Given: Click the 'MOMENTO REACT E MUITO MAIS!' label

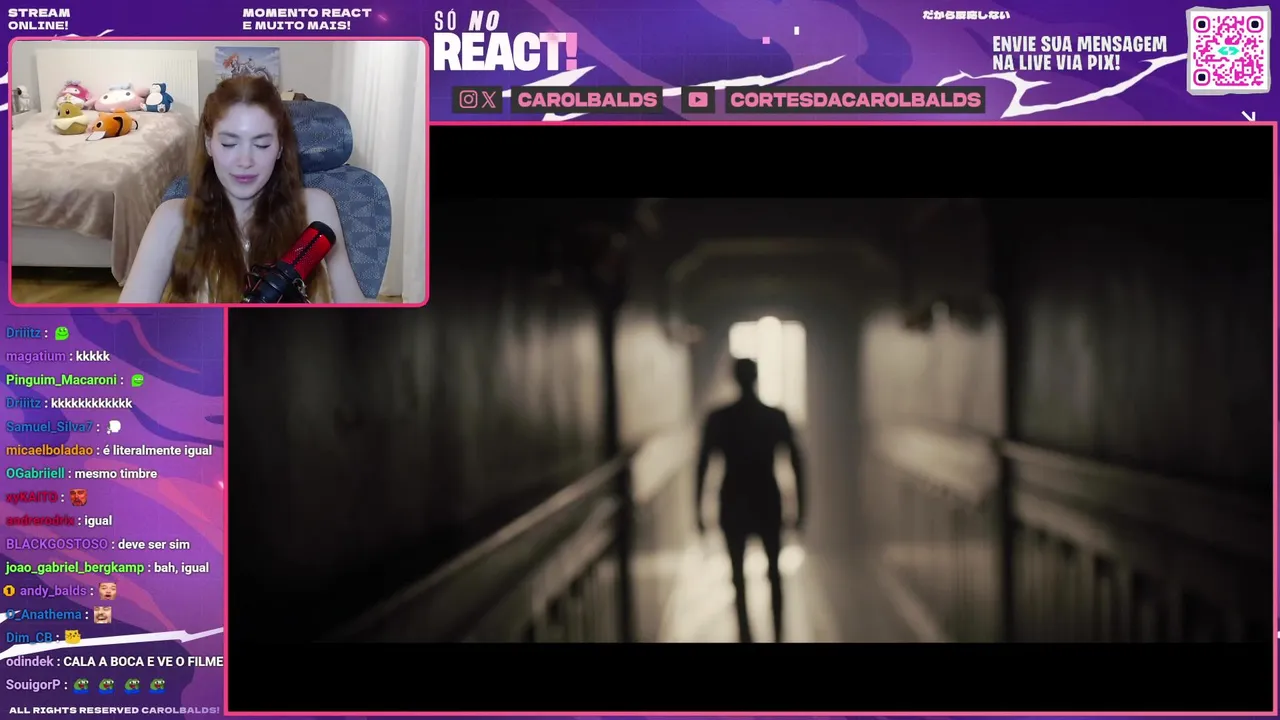Looking at the screenshot, I should tap(307, 19).
